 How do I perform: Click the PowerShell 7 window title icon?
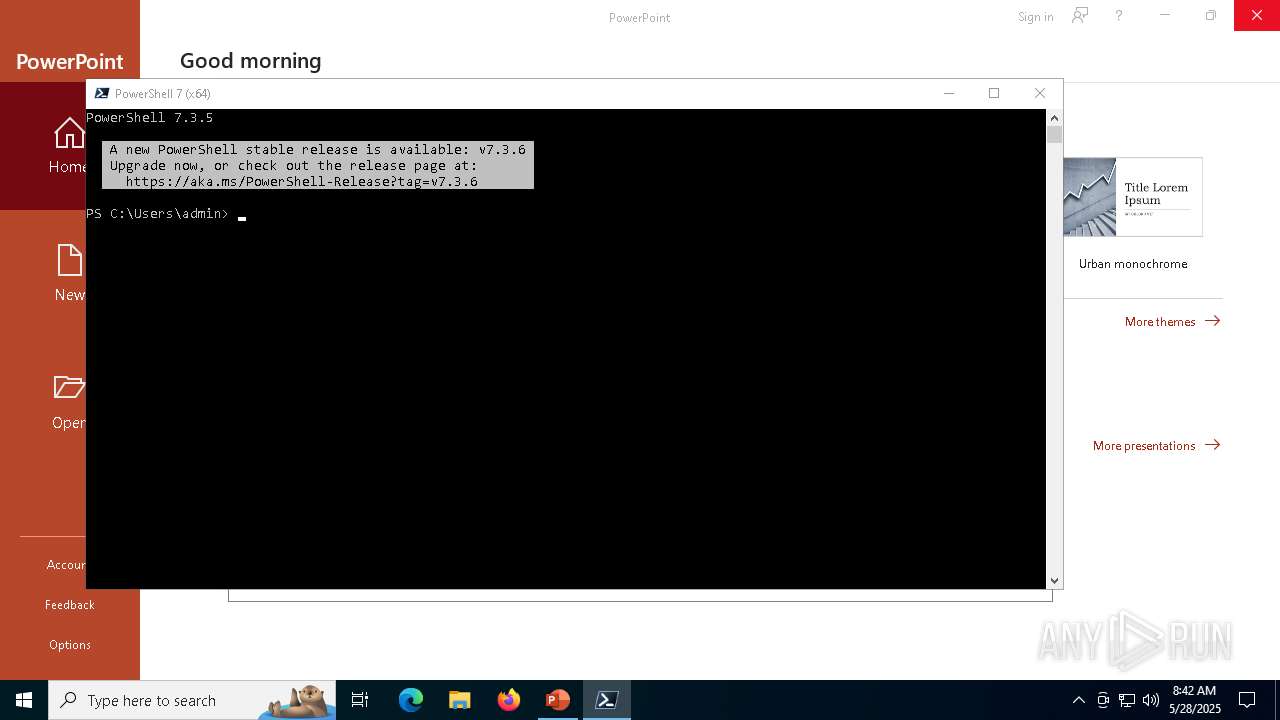(102, 93)
